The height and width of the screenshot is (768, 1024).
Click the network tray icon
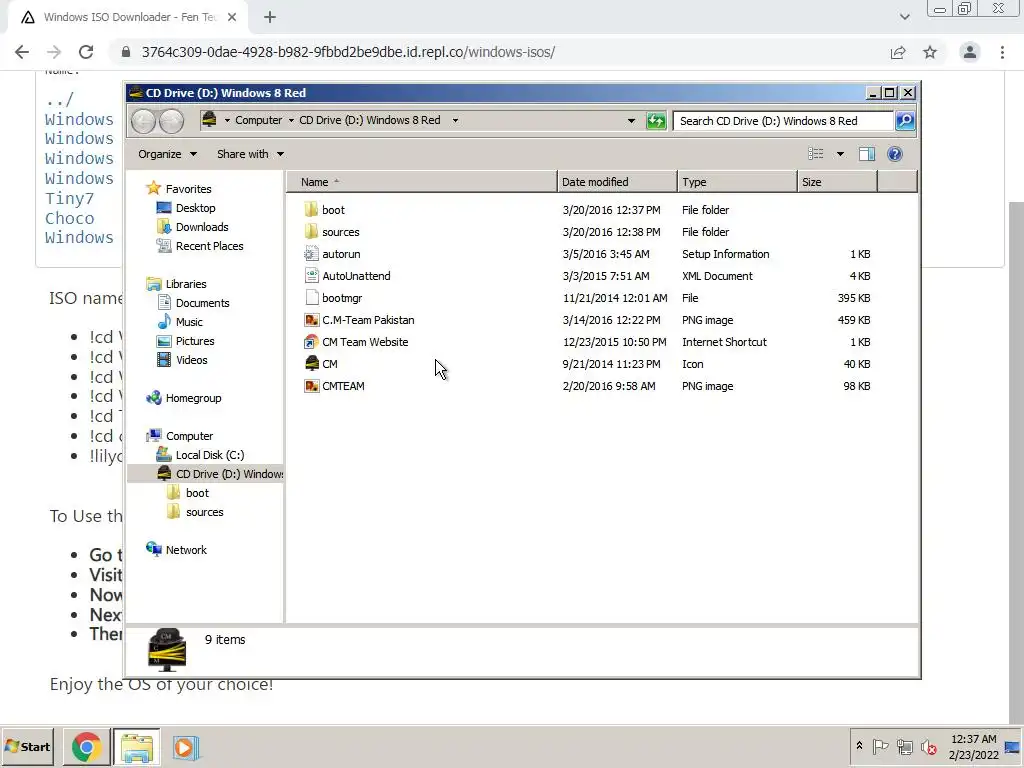(x=904, y=746)
